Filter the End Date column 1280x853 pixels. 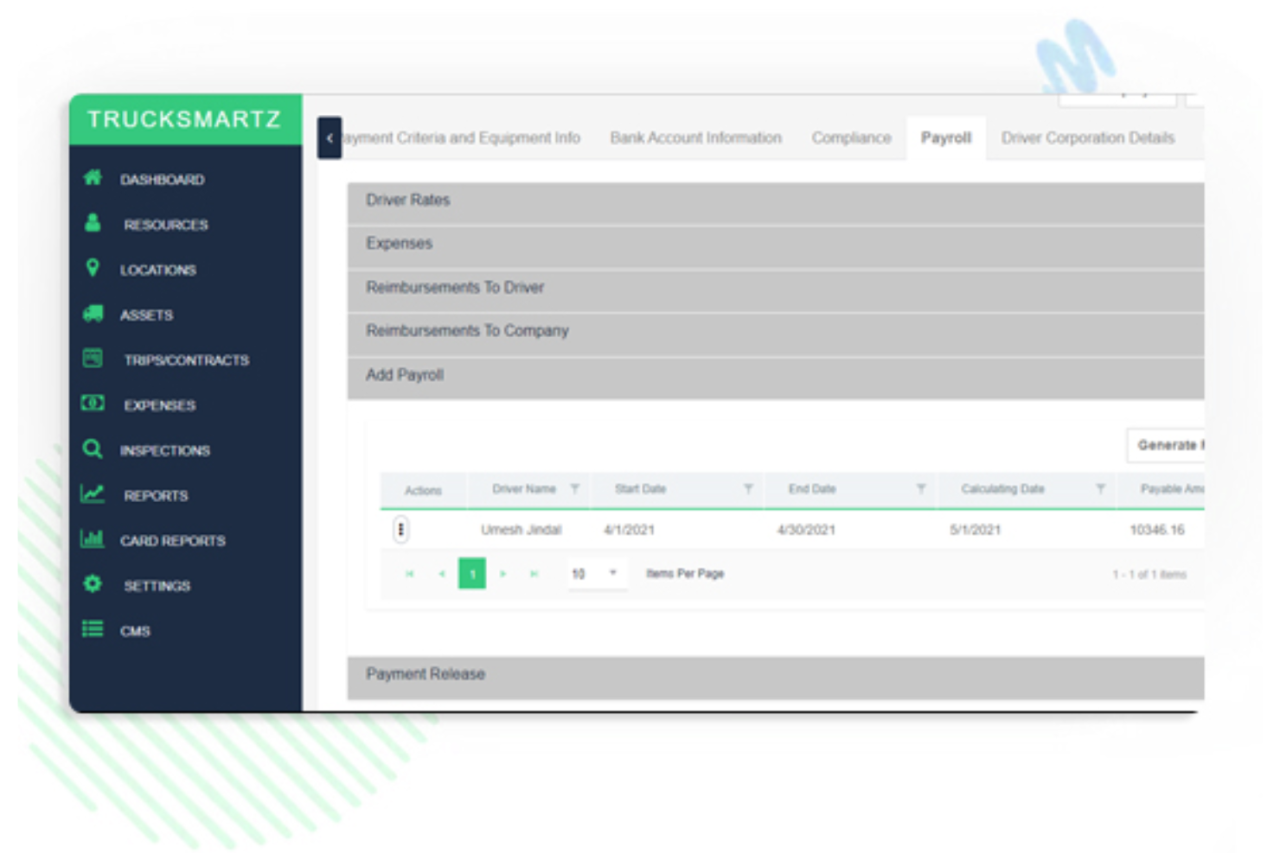(921, 489)
